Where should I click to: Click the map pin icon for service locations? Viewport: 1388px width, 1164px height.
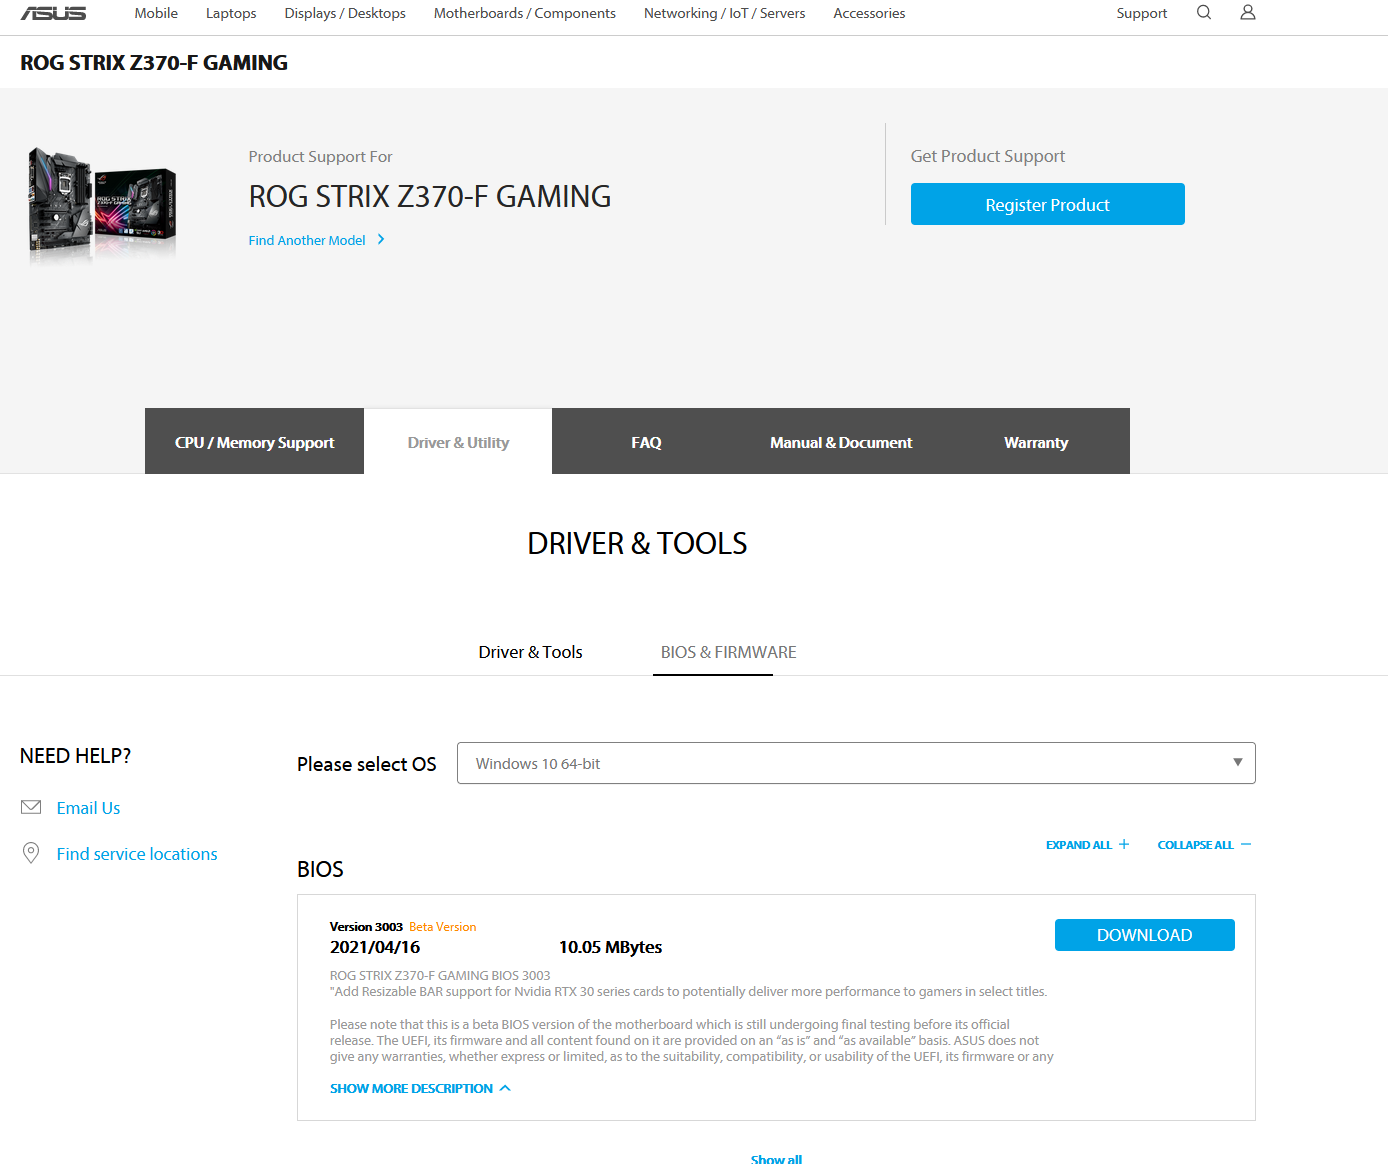[31, 853]
